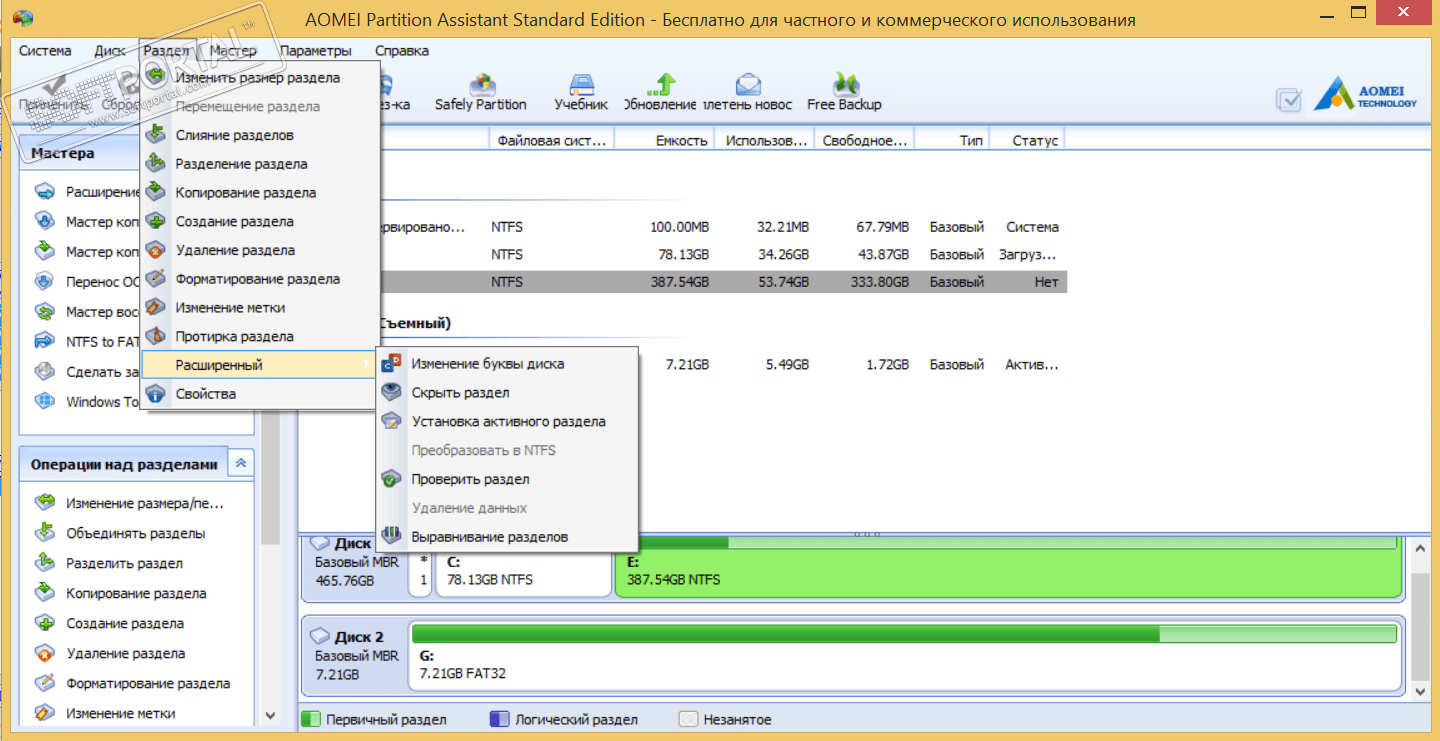Open the Расширенный submenu entry
1440x741 pixels.
click(258, 365)
